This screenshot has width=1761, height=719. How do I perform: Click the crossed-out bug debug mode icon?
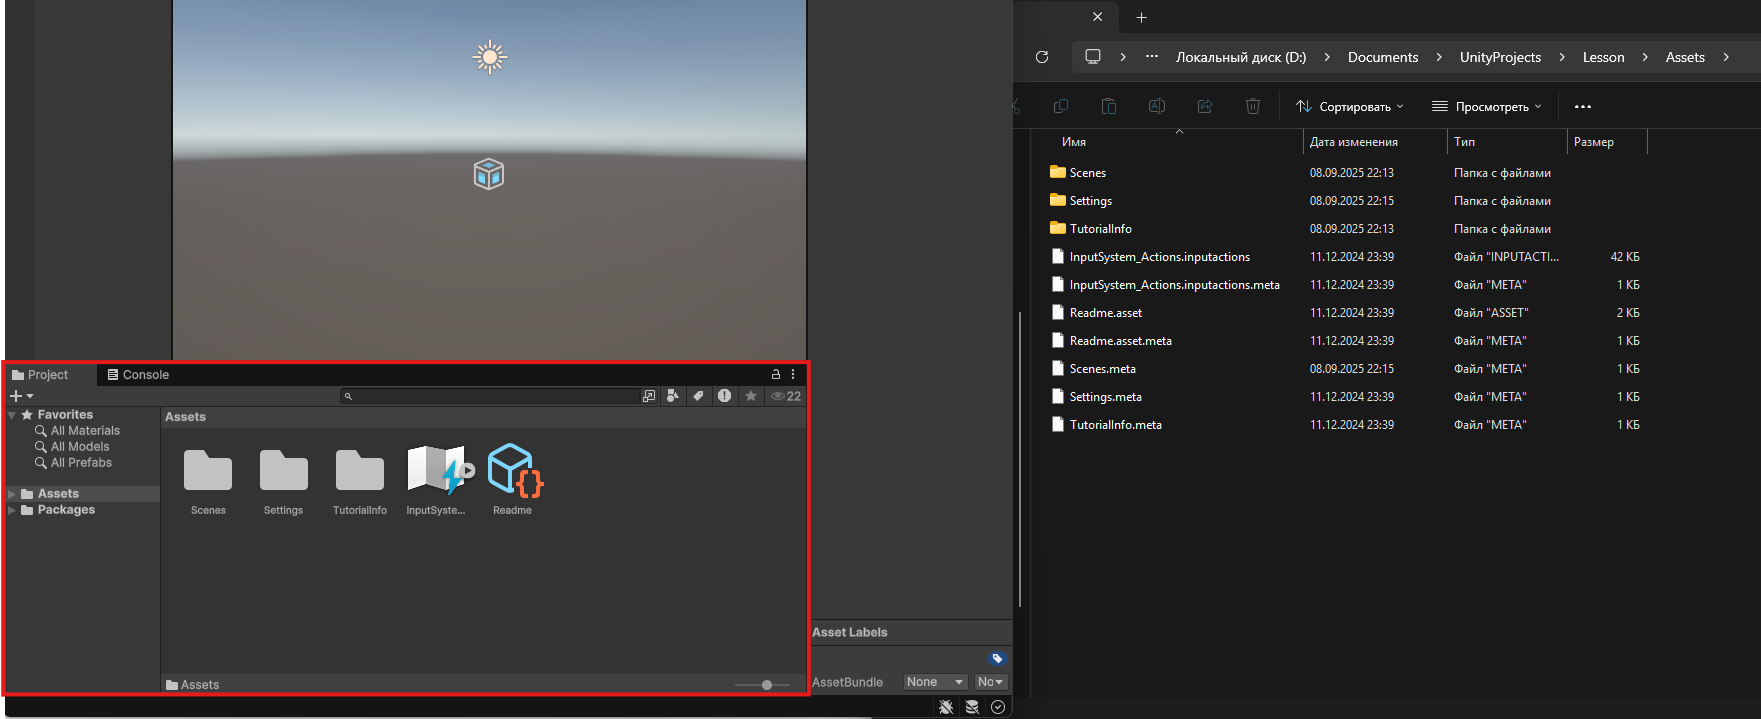(x=946, y=707)
